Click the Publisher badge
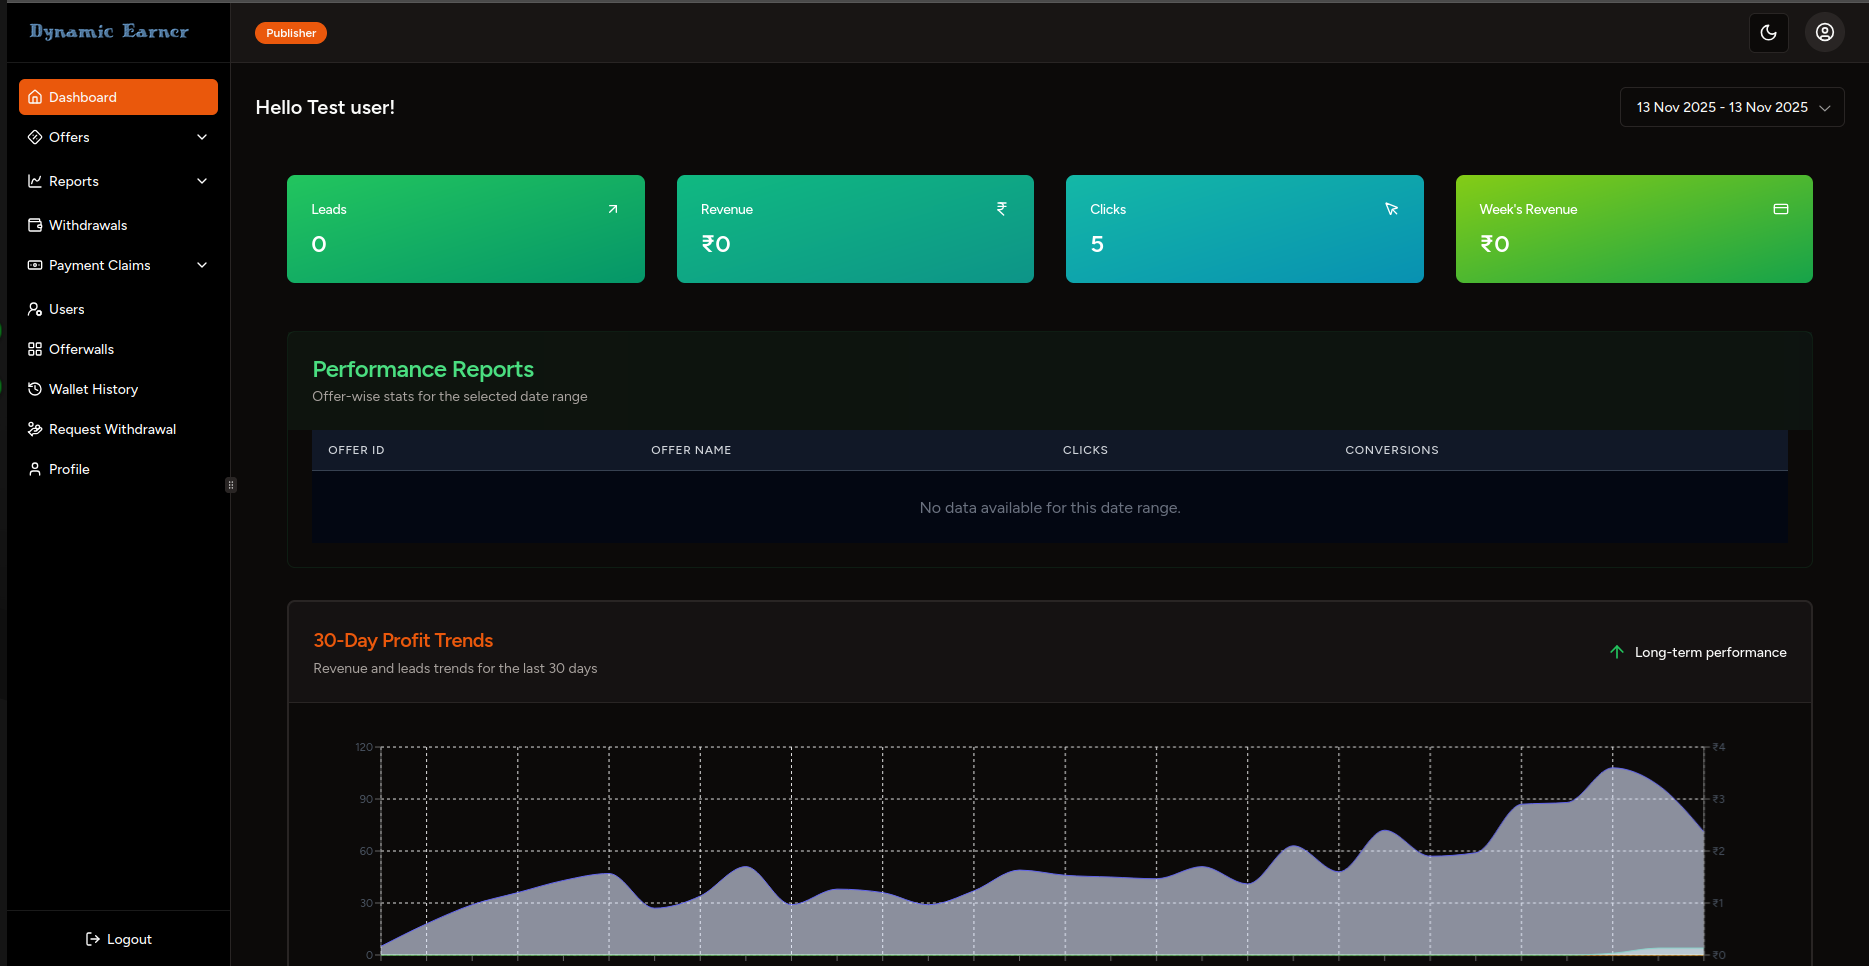This screenshot has height=966, width=1869. point(290,32)
